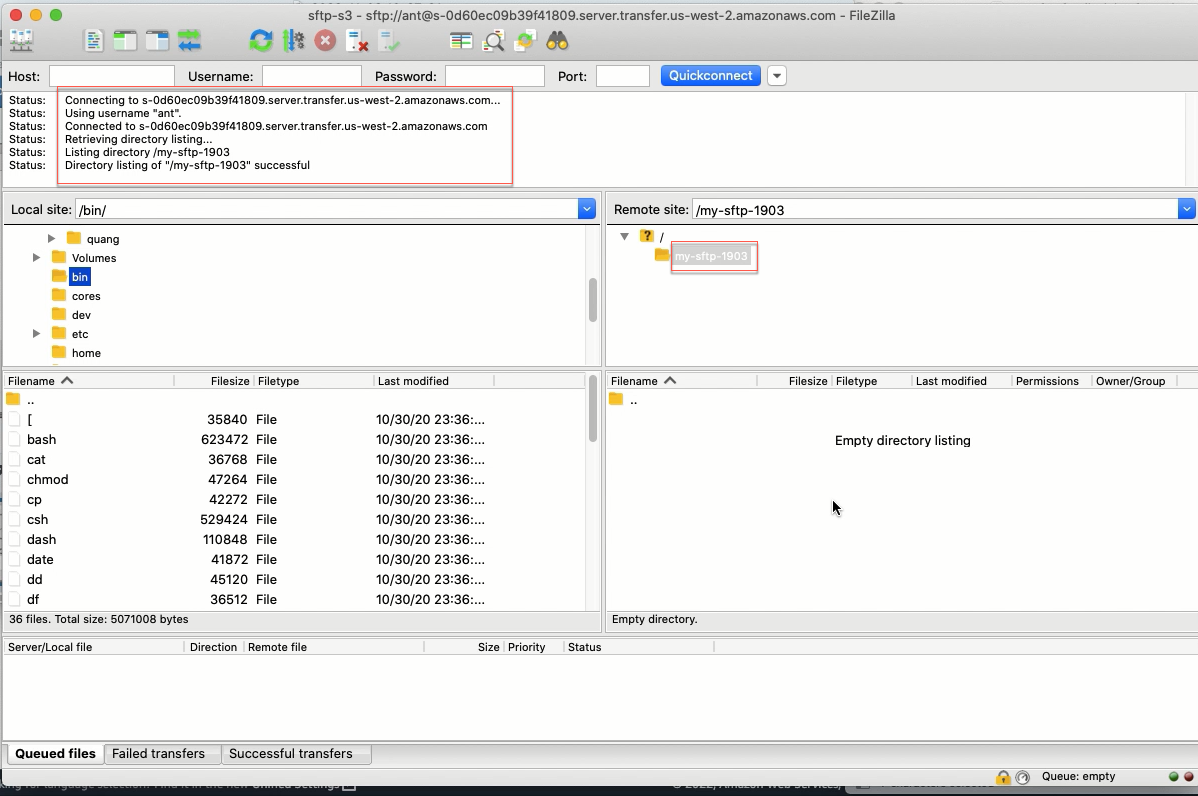This screenshot has width=1198, height=796.
Task: Switch to Queued files tab
Action: point(55,753)
